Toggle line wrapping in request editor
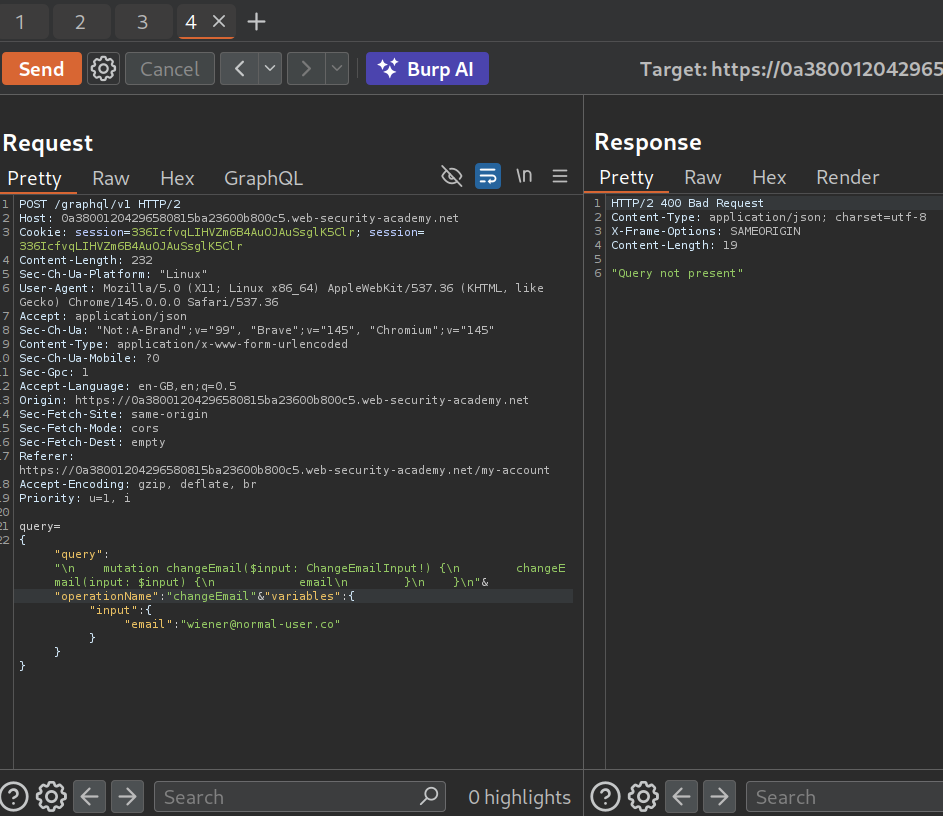The width and height of the screenshot is (943, 816). pos(487,177)
